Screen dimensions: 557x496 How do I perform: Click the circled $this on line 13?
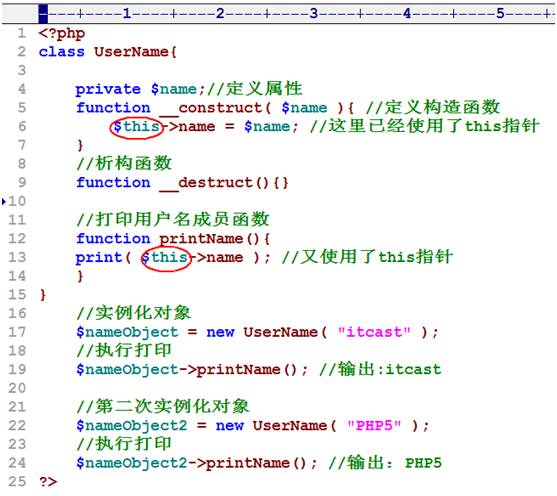(166, 257)
